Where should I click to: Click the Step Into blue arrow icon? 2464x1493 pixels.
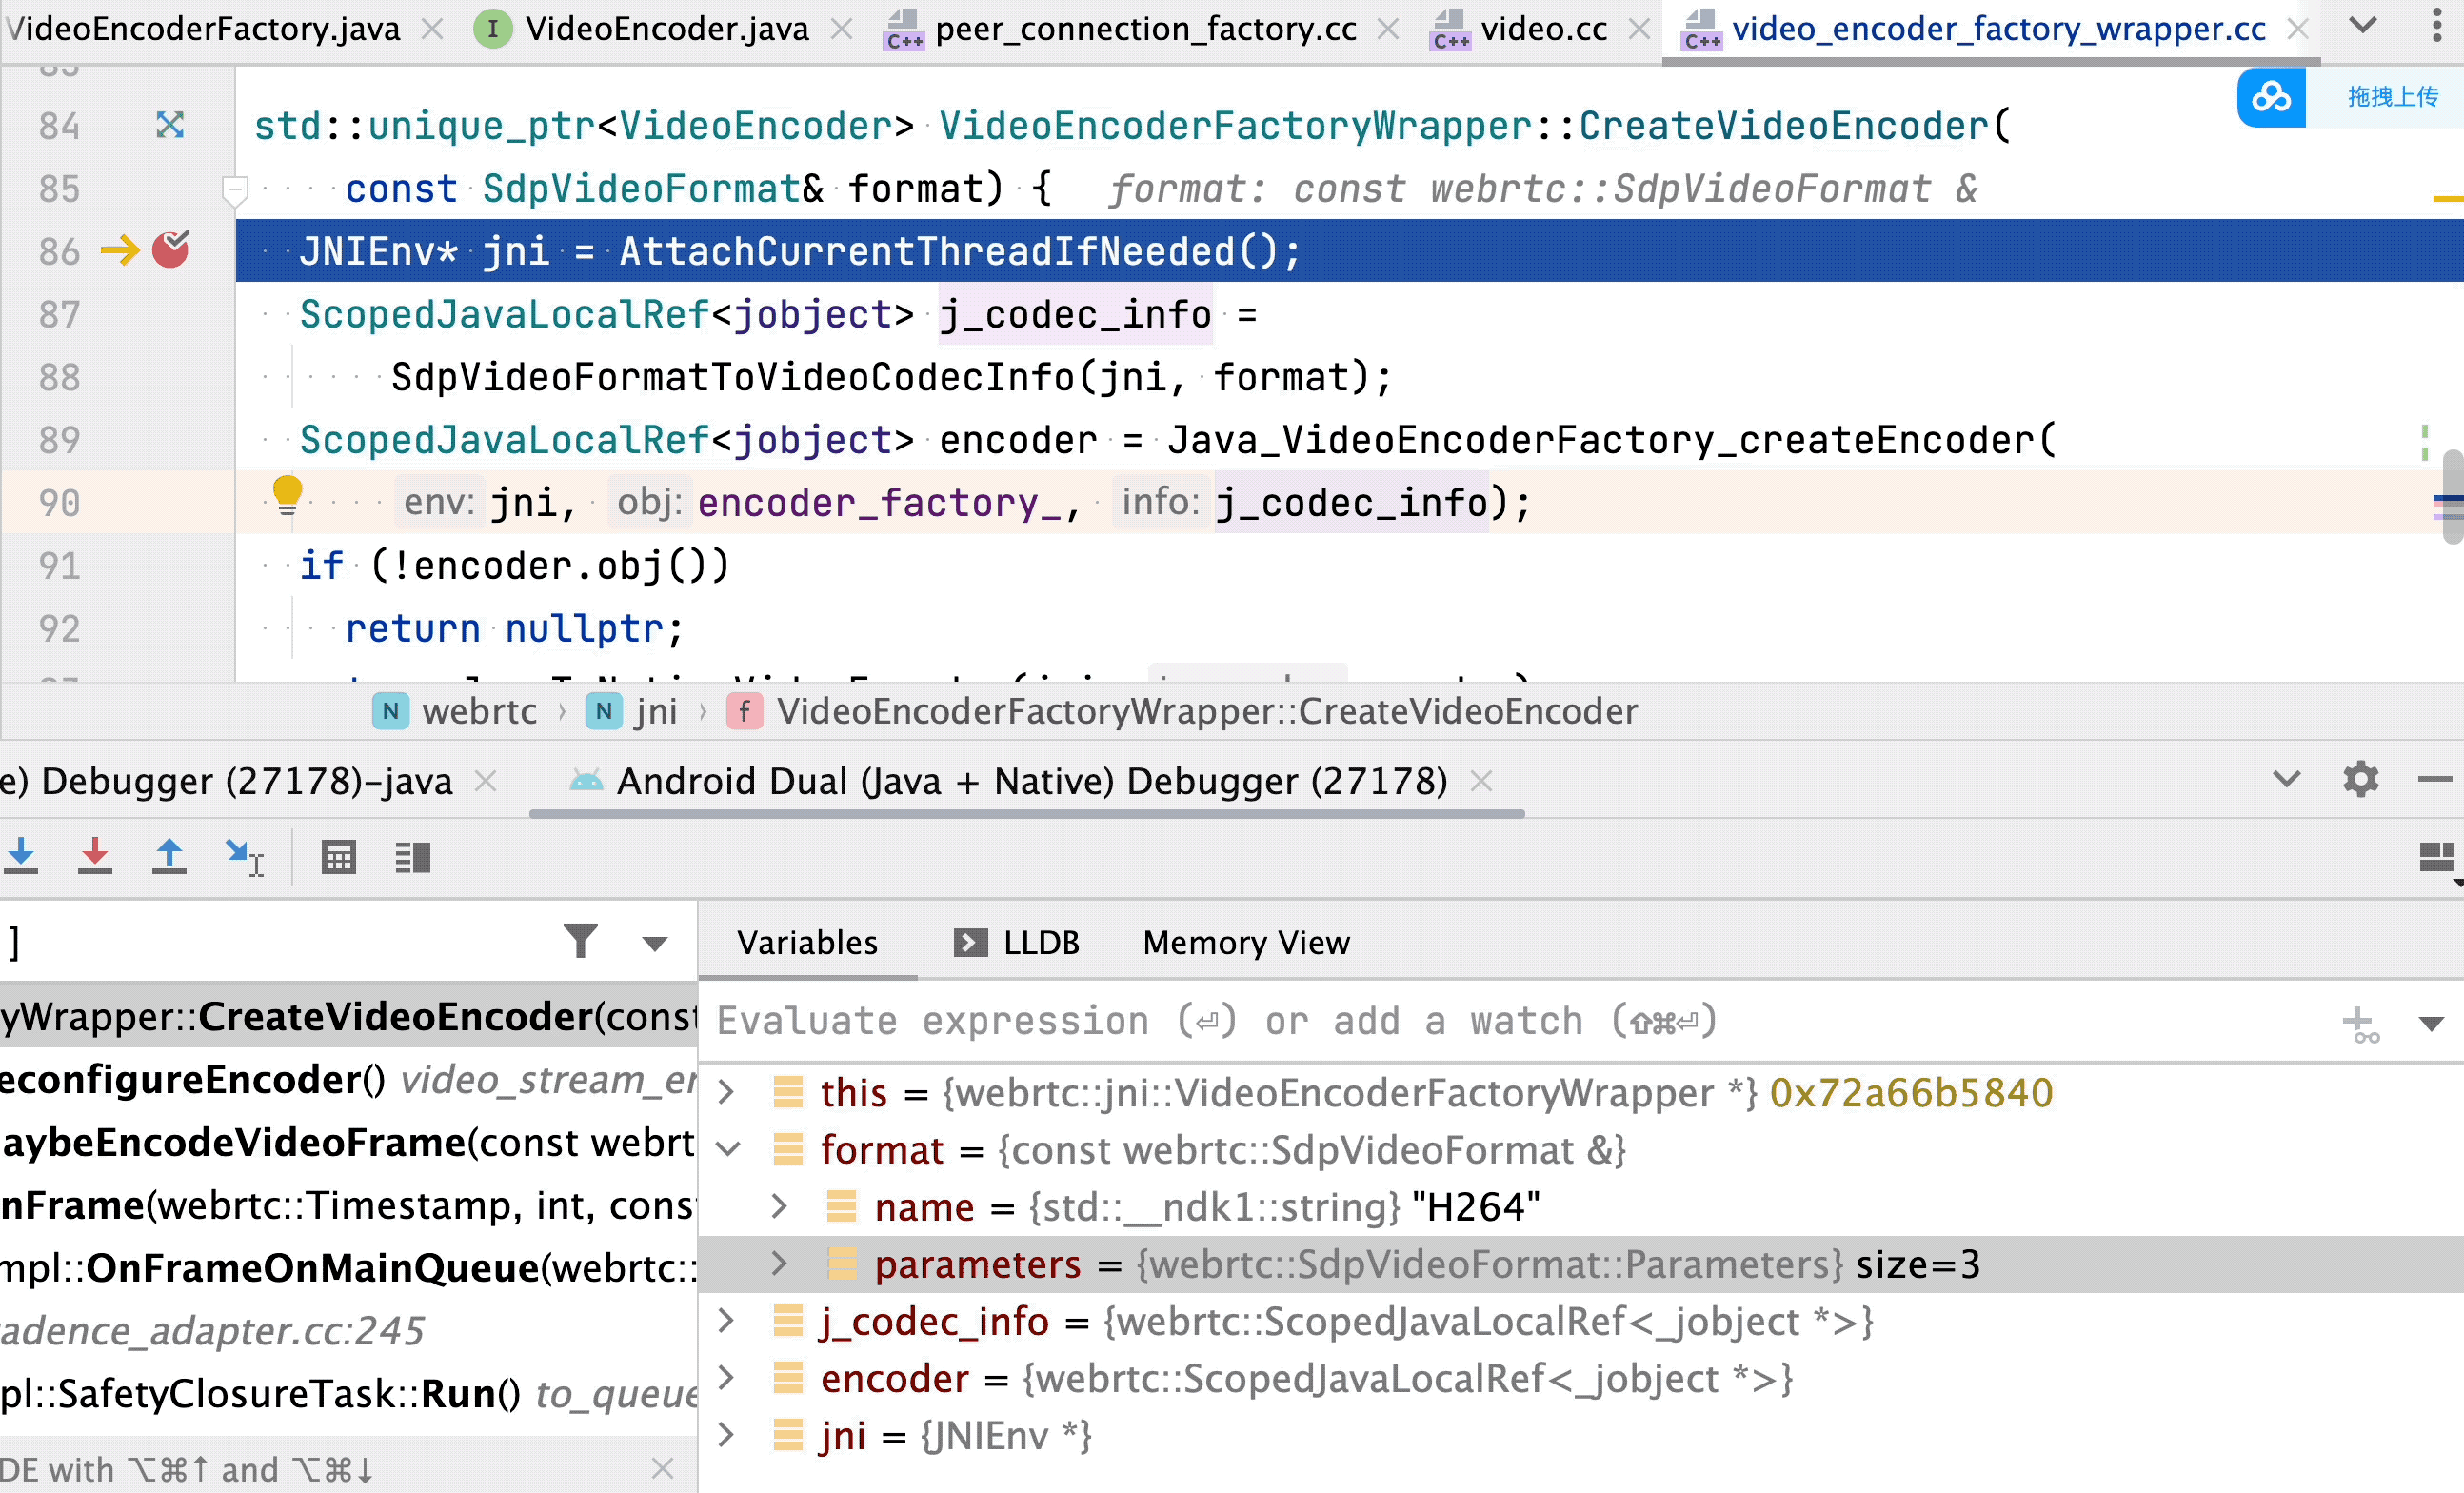pos(21,856)
